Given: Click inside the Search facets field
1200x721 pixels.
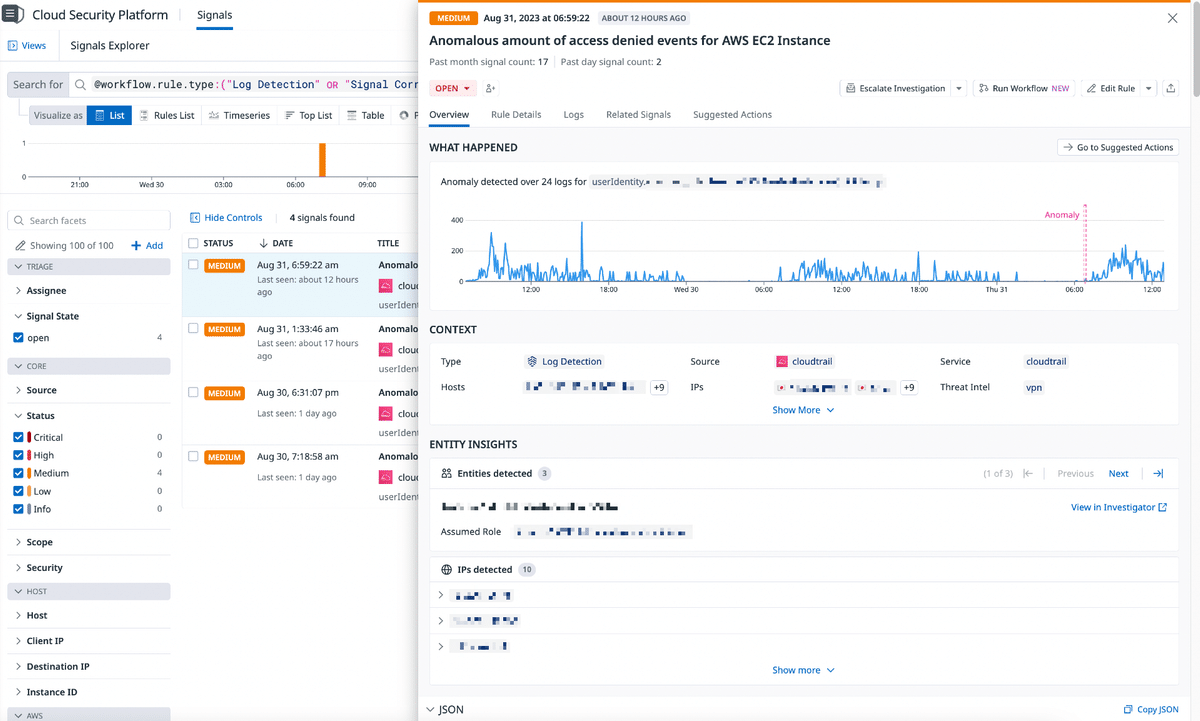Looking at the screenshot, I should pyautogui.click(x=88, y=219).
